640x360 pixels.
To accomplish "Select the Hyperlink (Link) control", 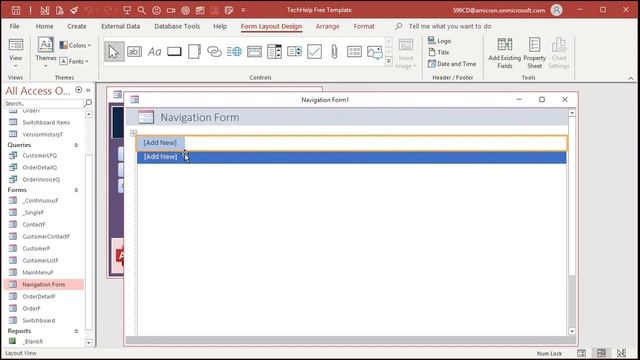I will coord(214,52).
